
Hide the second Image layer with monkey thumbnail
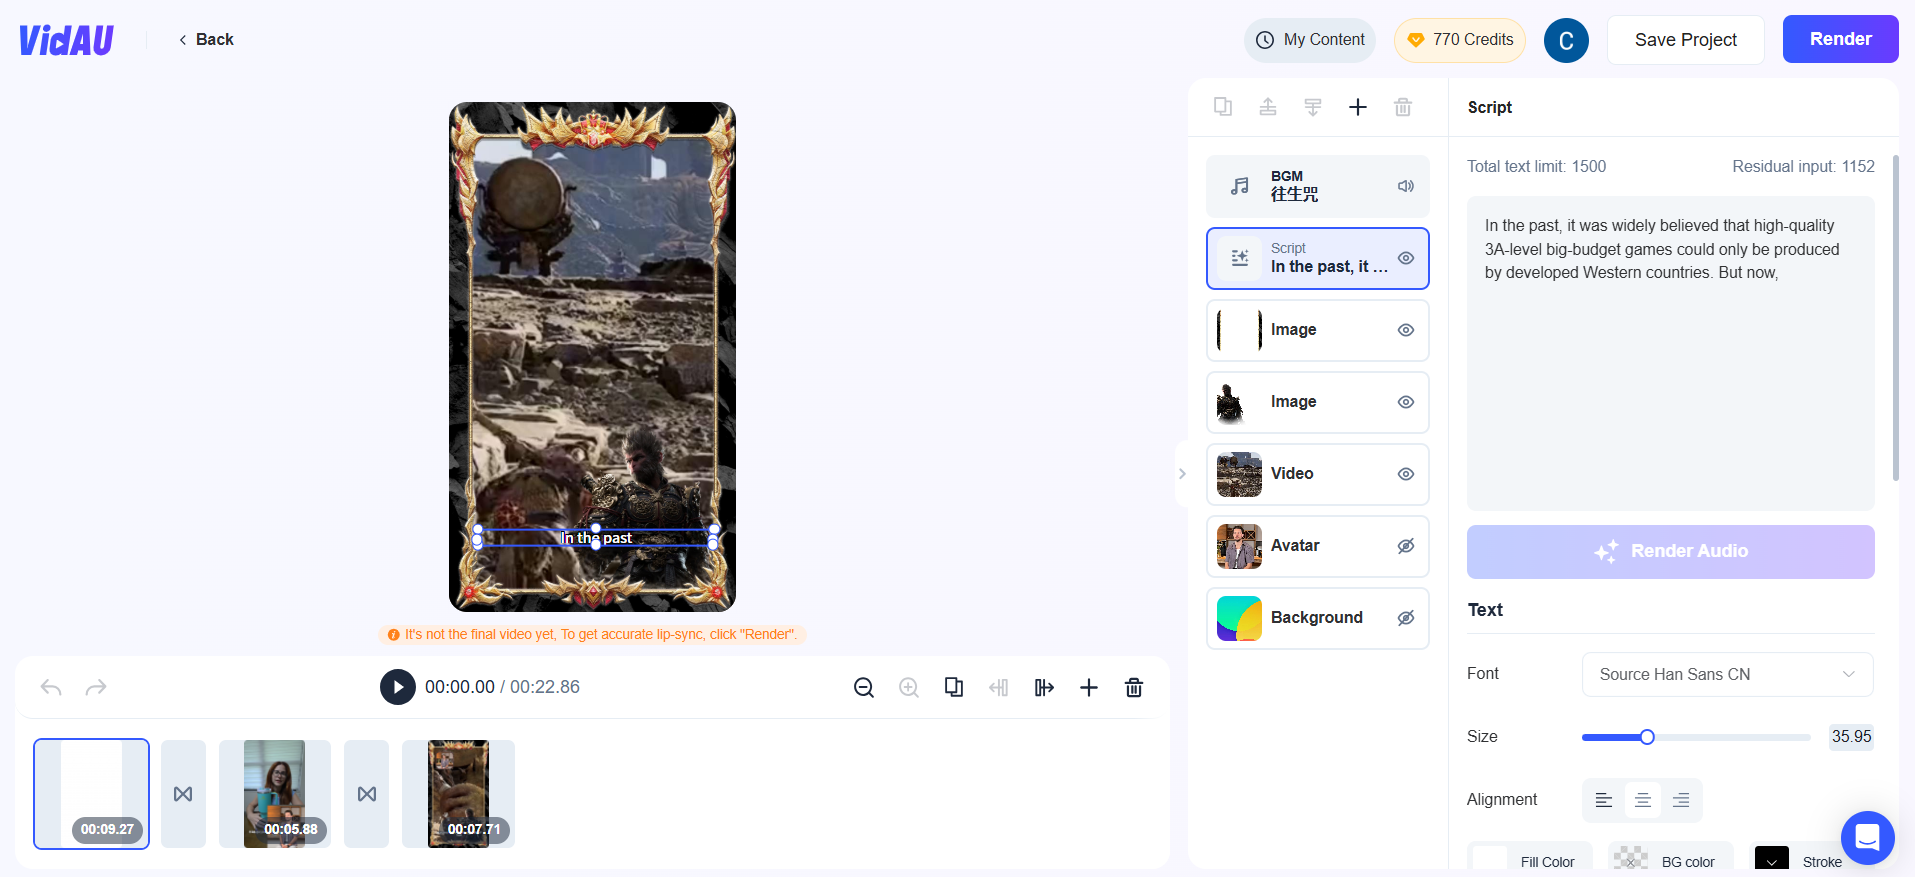tap(1406, 402)
